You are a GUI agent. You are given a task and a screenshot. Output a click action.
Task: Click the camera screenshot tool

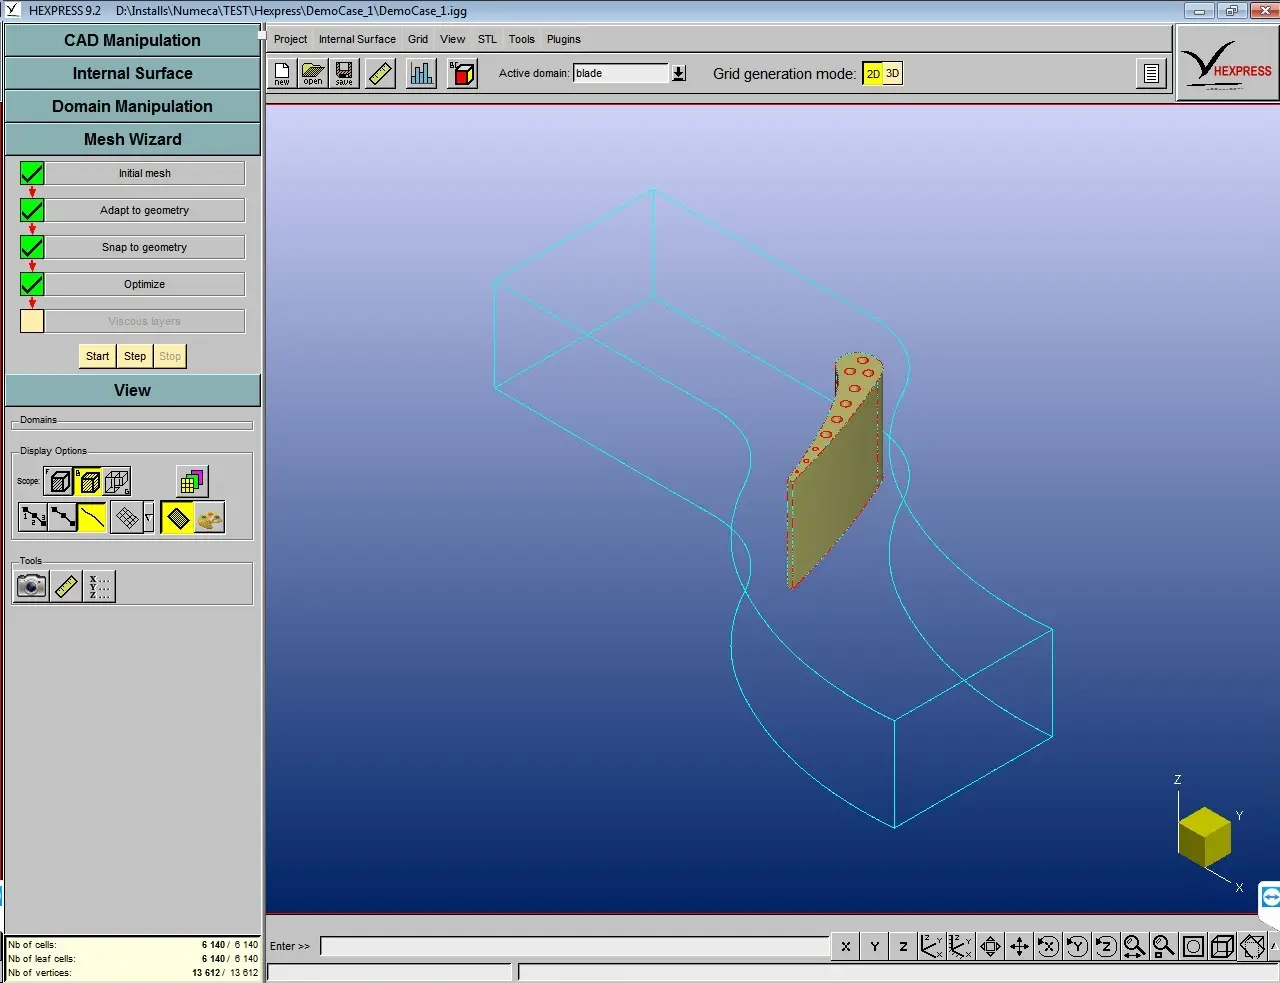tap(31, 586)
